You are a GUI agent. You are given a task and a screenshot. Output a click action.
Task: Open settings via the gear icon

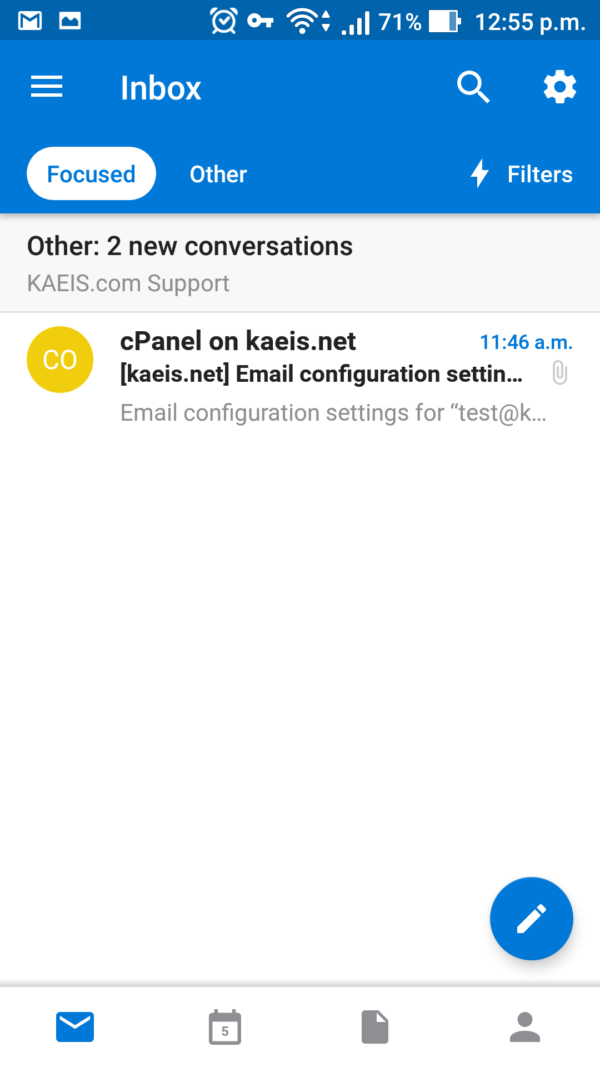[x=559, y=88]
